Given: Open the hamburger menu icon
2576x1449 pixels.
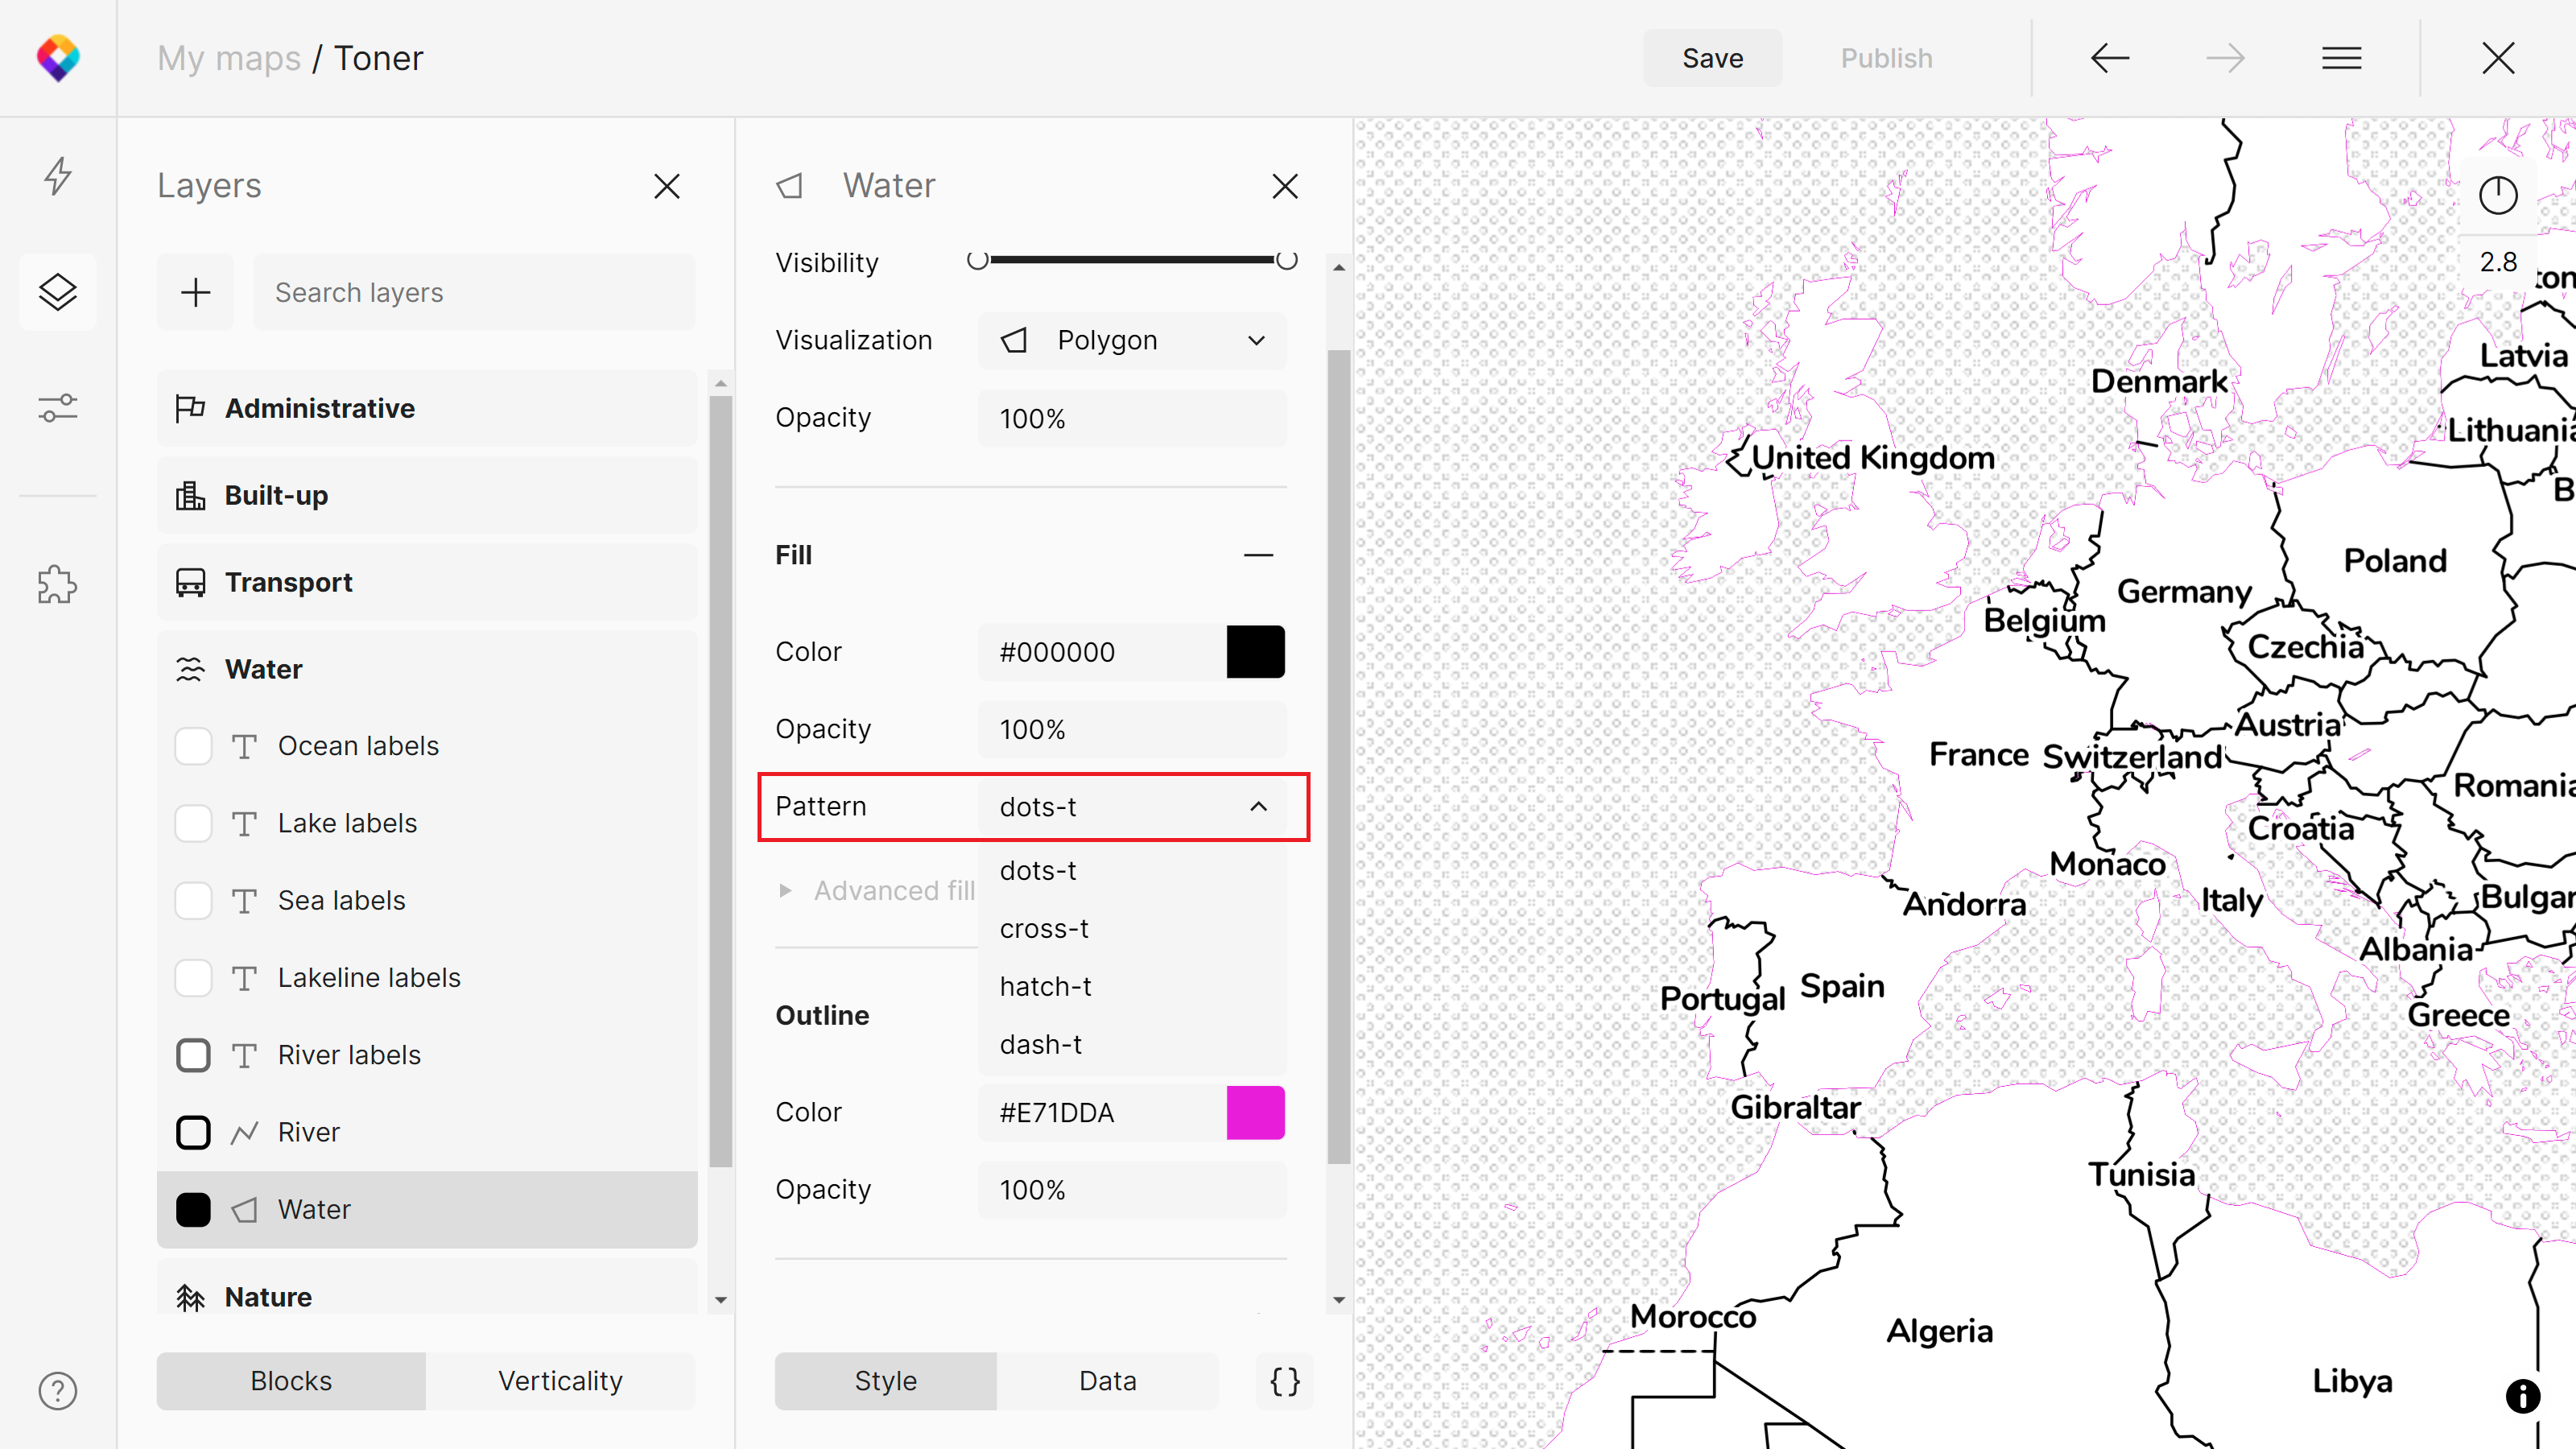Looking at the screenshot, I should pyautogui.click(x=2341, y=58).
